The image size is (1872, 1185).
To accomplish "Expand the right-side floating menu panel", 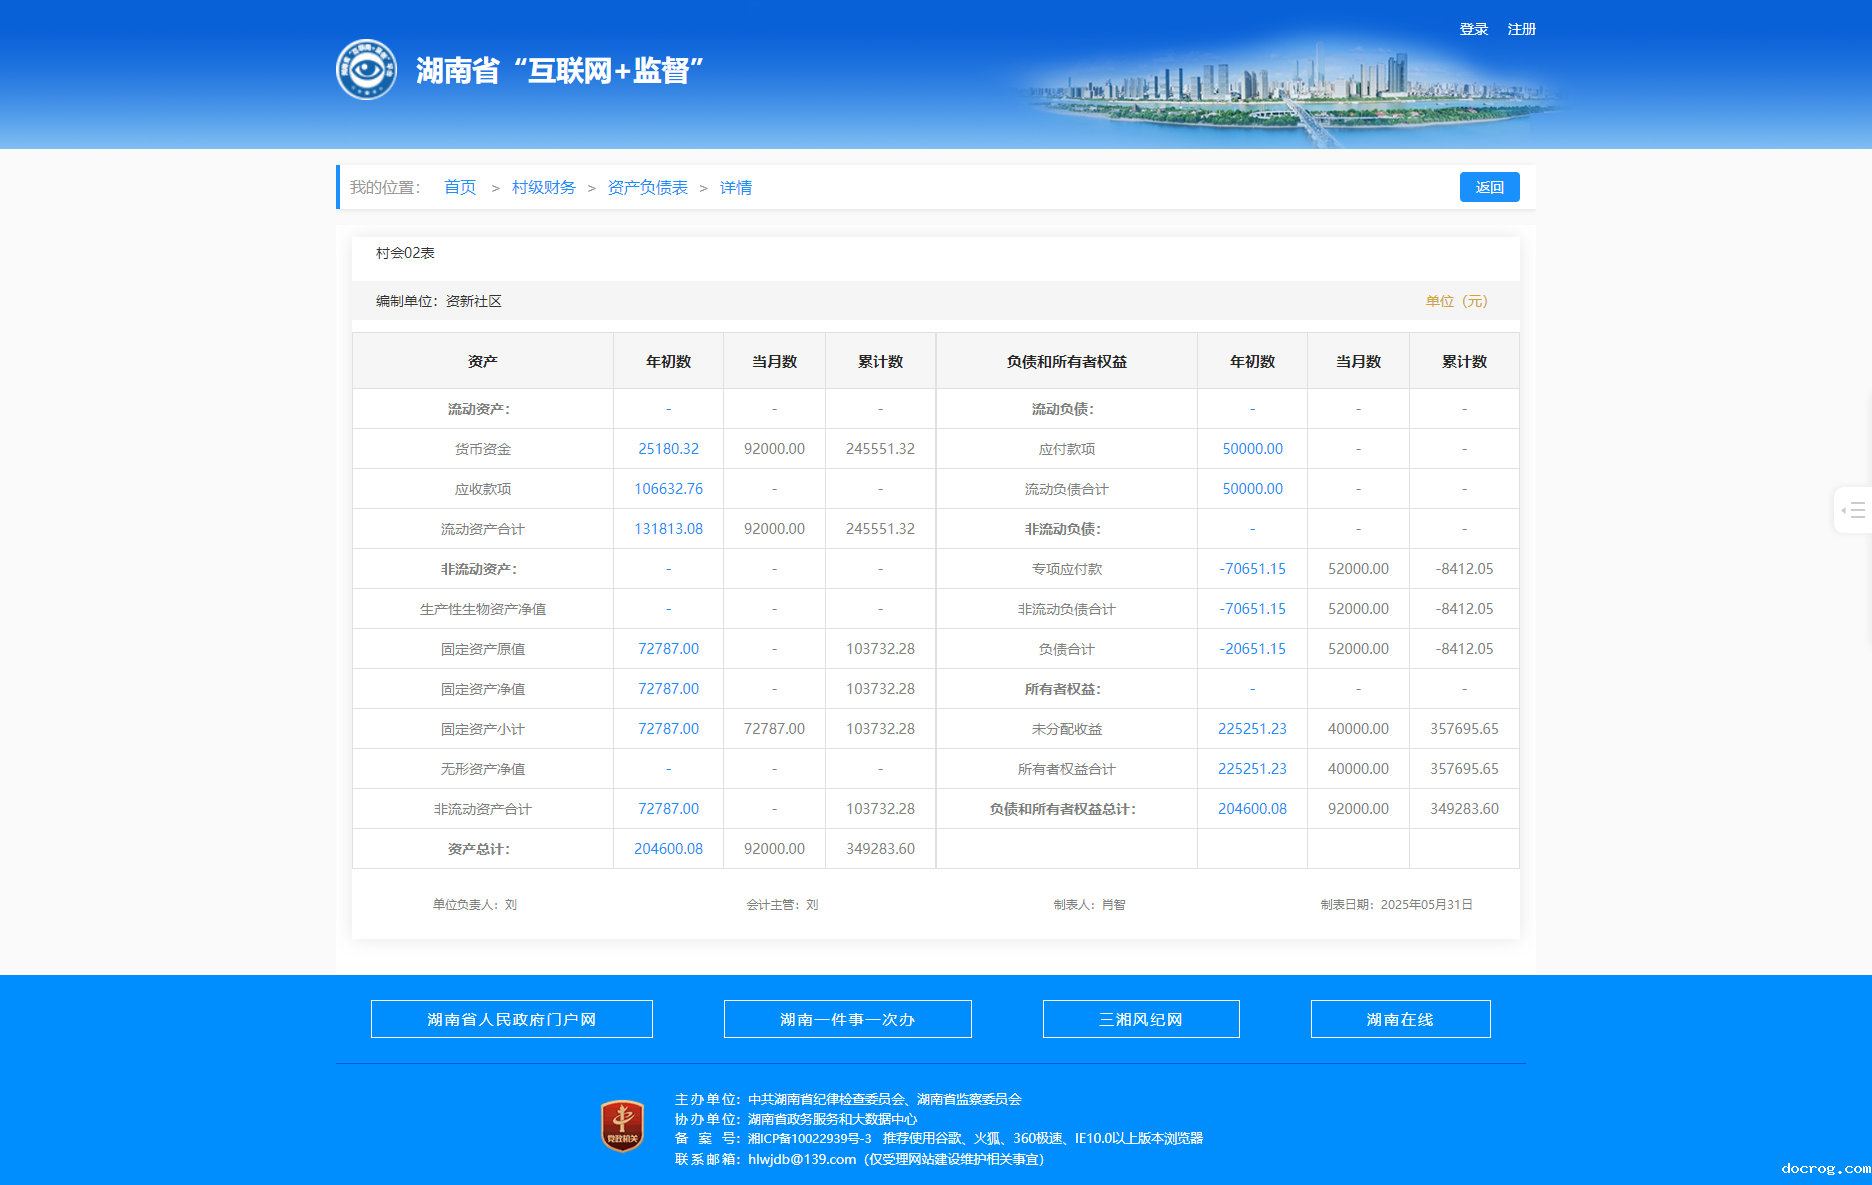I will [1853, 510].
